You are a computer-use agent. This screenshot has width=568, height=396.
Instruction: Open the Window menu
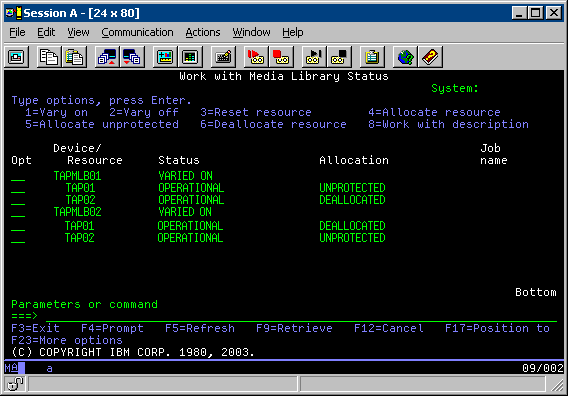click(251, 32)
